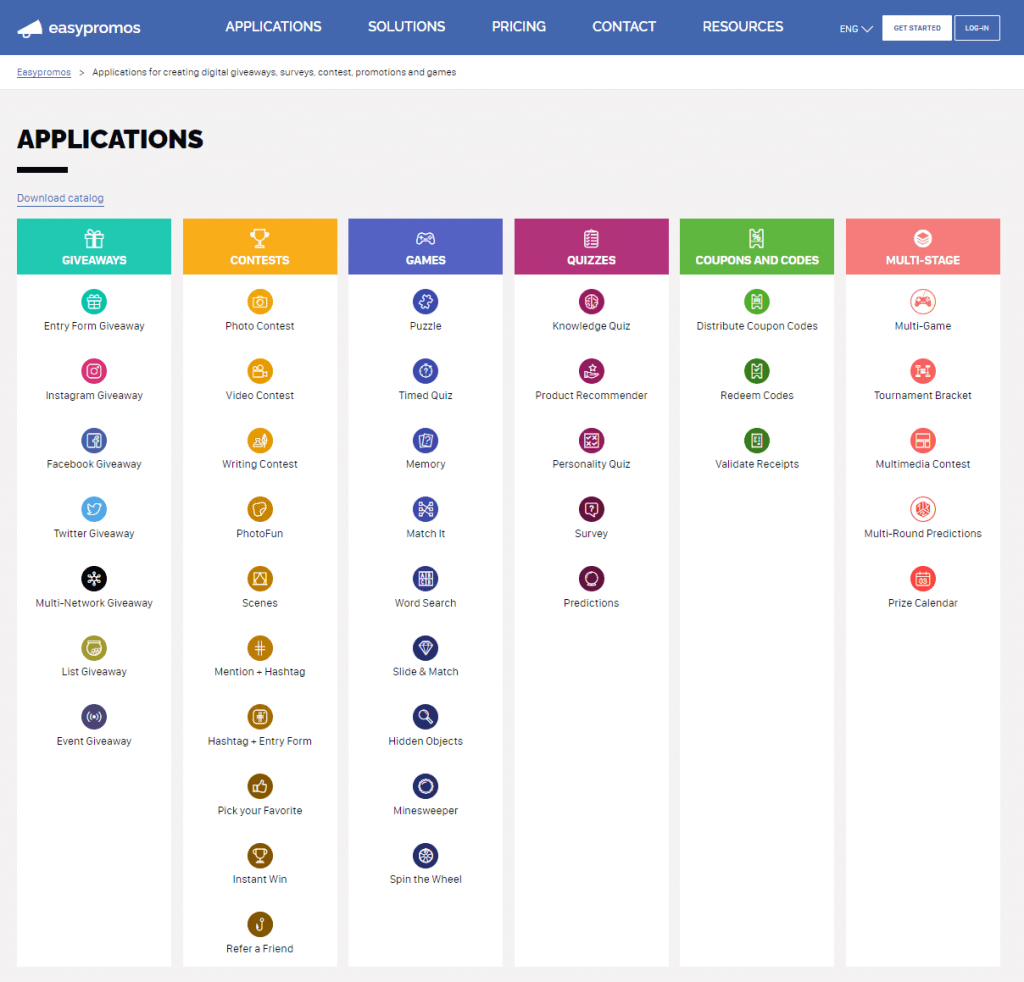Open the Puzzle piece icon
Screen dimensions: 1024x982
(426, 302)
